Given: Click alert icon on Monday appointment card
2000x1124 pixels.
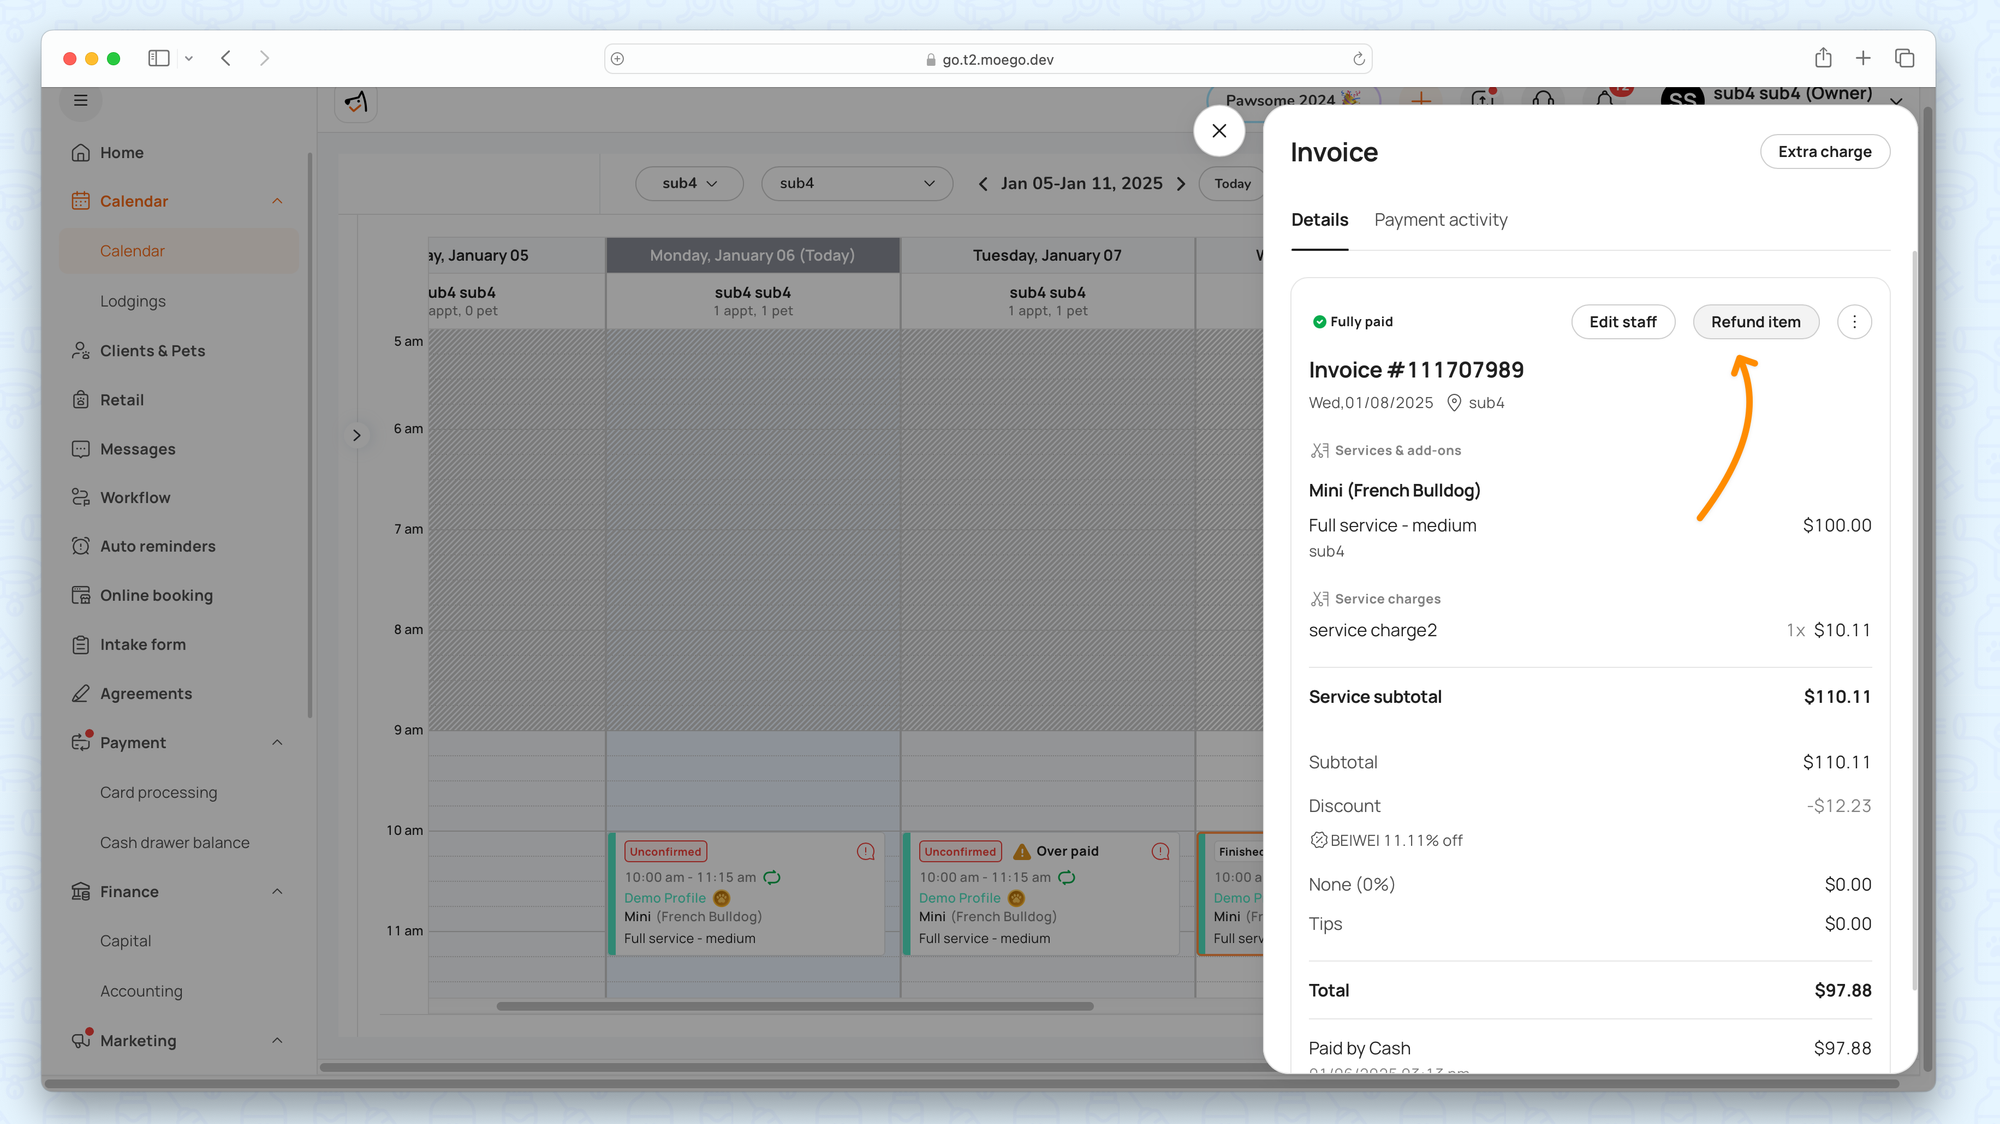Looking at the screenshot, I should tap(865, 852).
